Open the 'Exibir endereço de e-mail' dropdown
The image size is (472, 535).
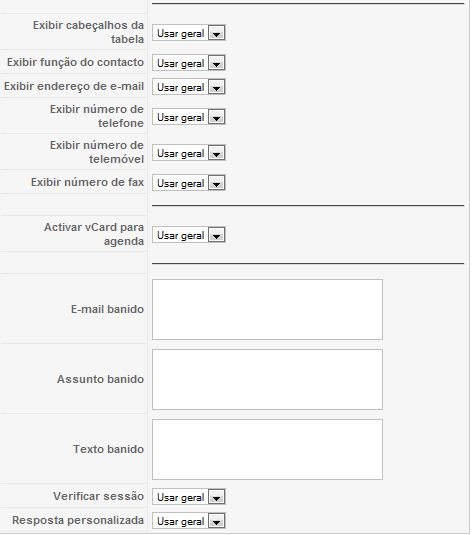pyautogui.click(x=188, y=87)
